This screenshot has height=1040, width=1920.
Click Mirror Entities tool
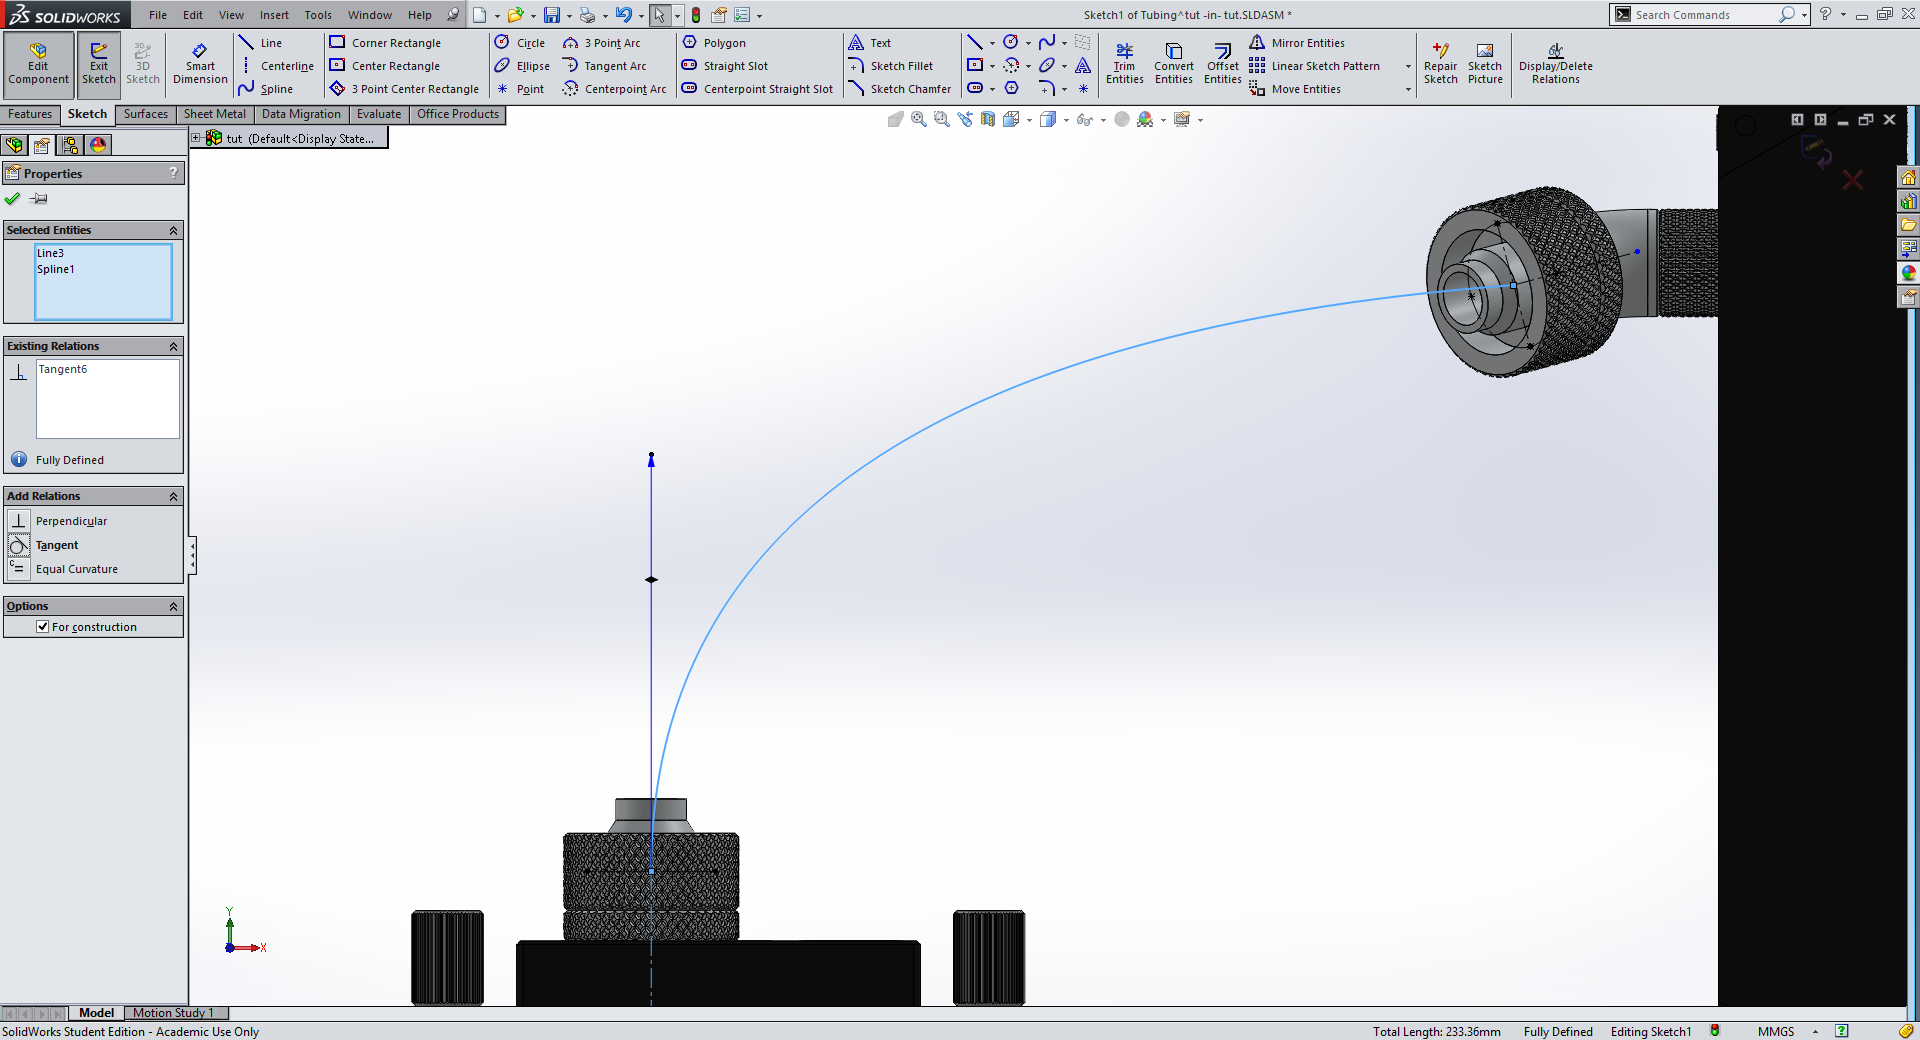pos(1297,43)
